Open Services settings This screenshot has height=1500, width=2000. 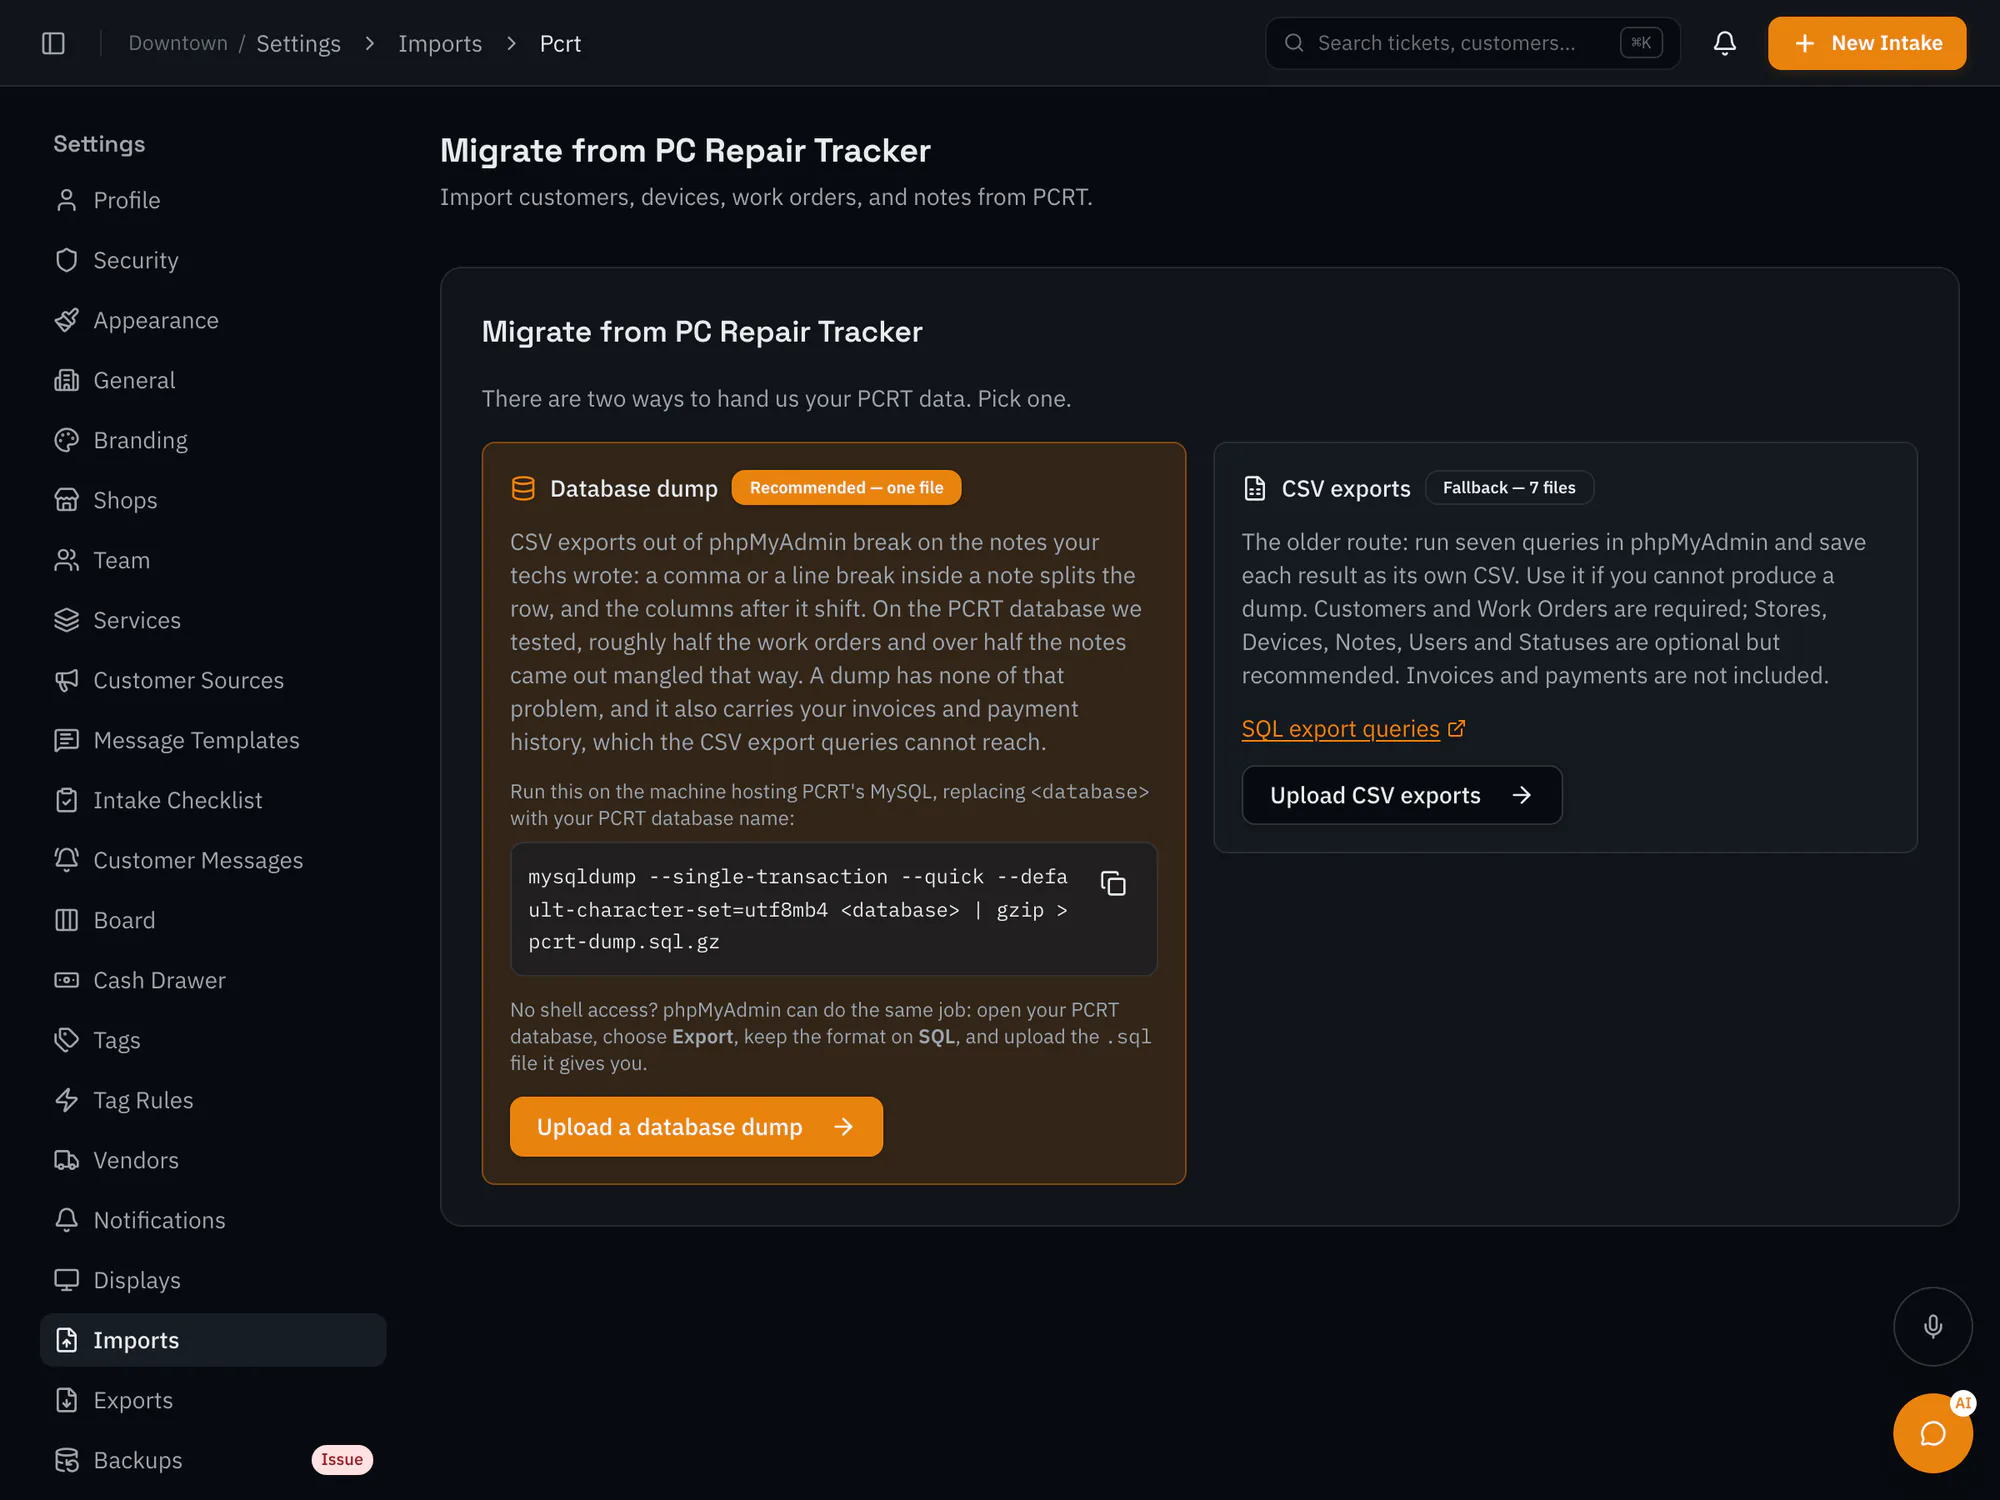click(x=213, y=620)
